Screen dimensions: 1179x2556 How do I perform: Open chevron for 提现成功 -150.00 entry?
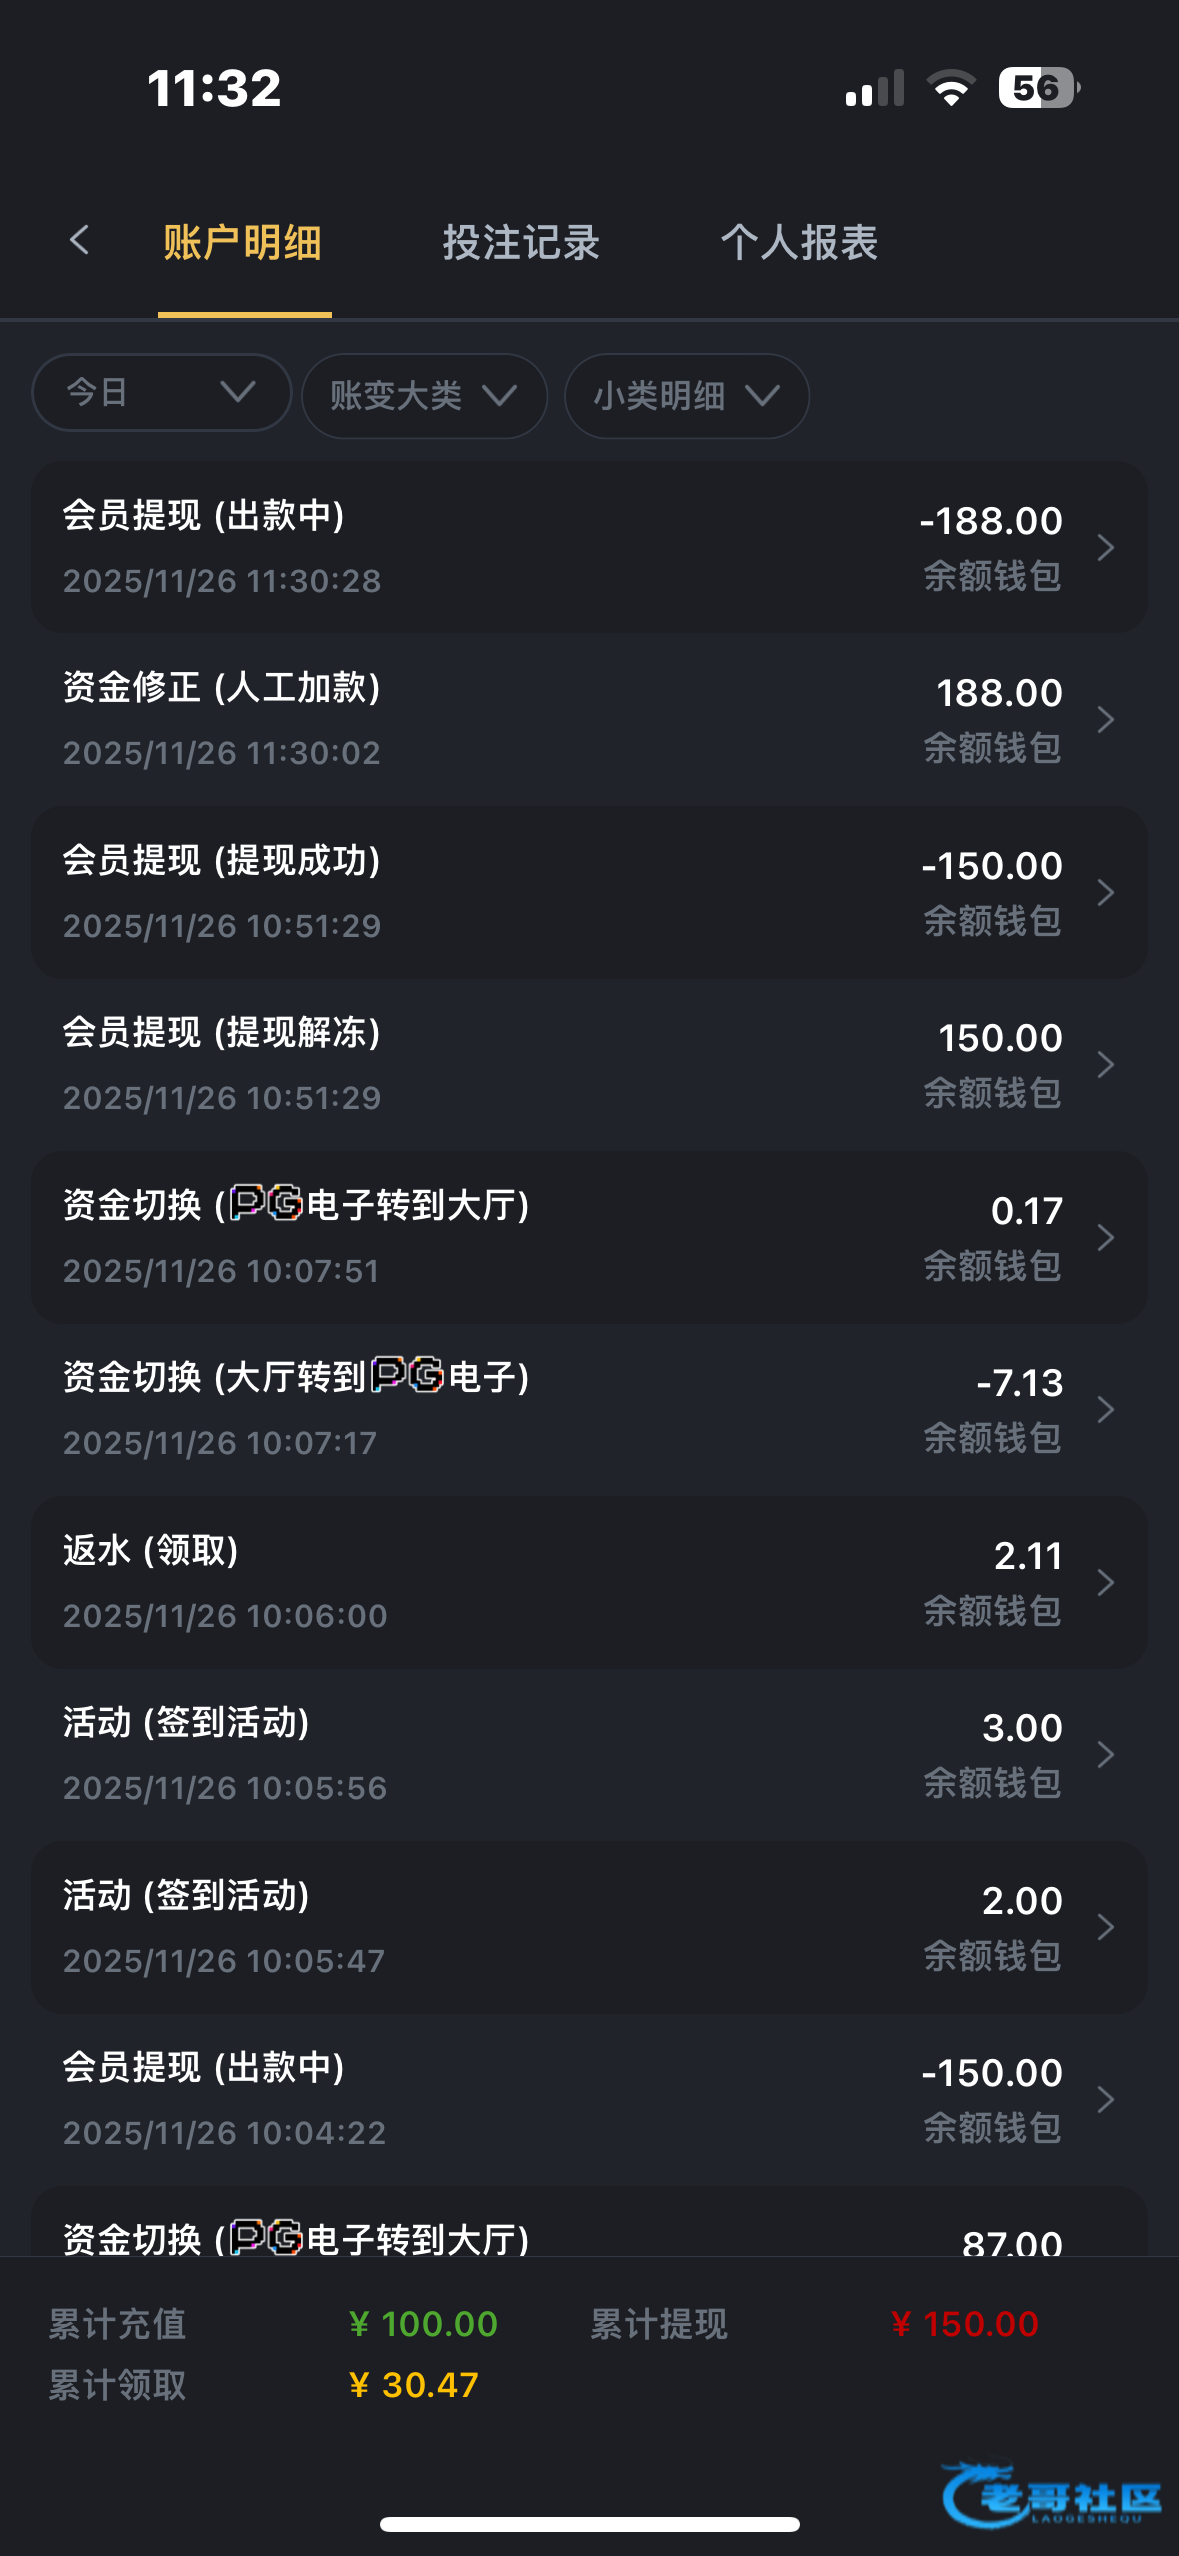(1105, 892)
